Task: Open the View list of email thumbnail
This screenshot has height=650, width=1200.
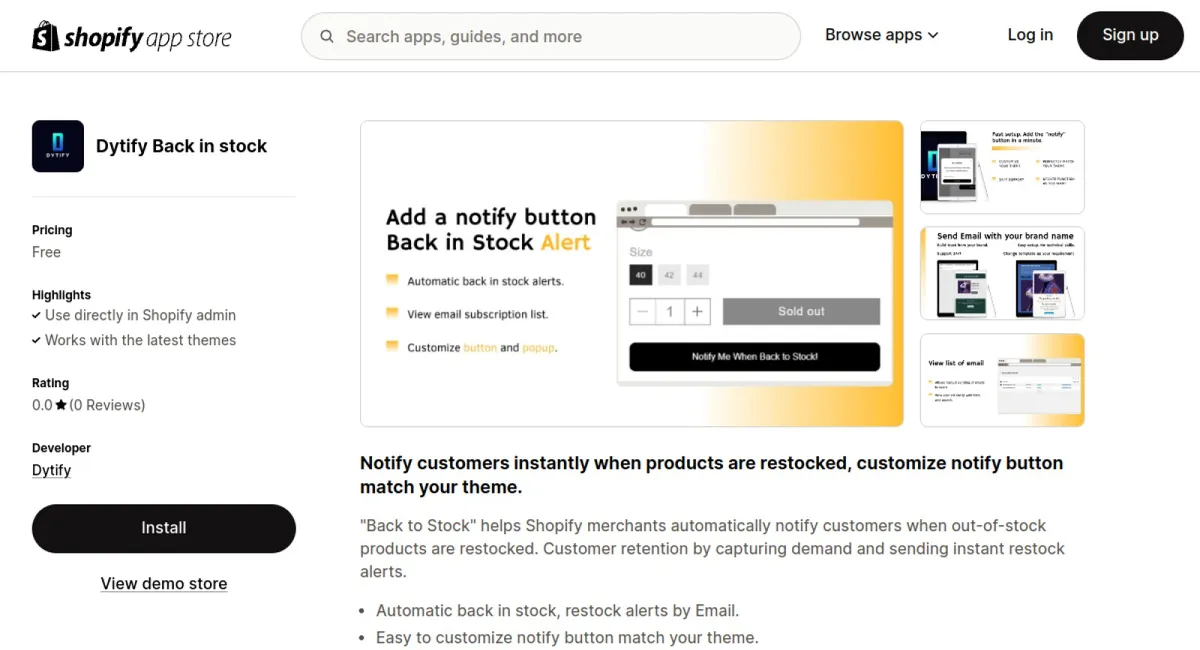Action: tap(1002, 380)
